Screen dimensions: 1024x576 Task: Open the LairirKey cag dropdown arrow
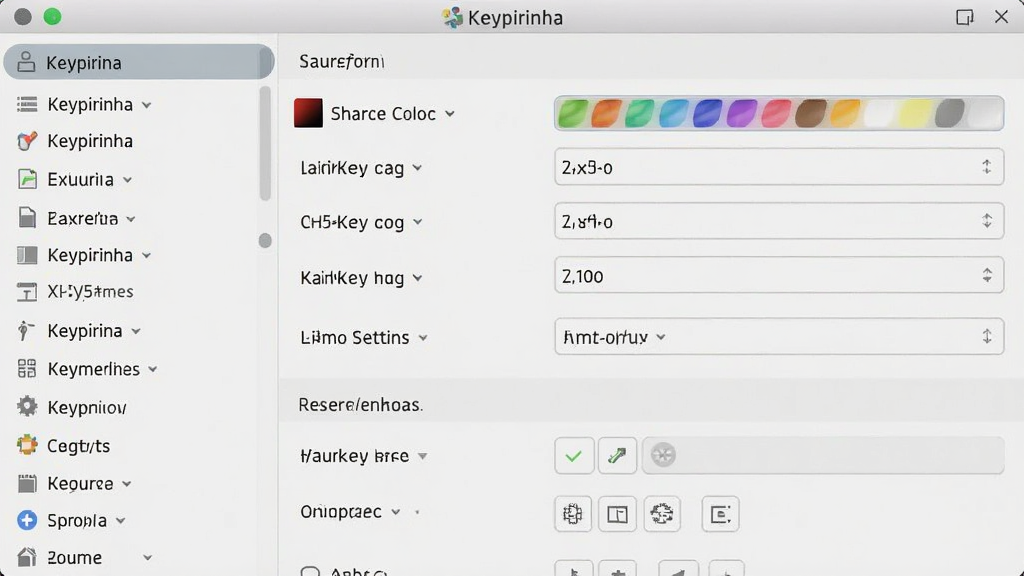pos(417,168)
